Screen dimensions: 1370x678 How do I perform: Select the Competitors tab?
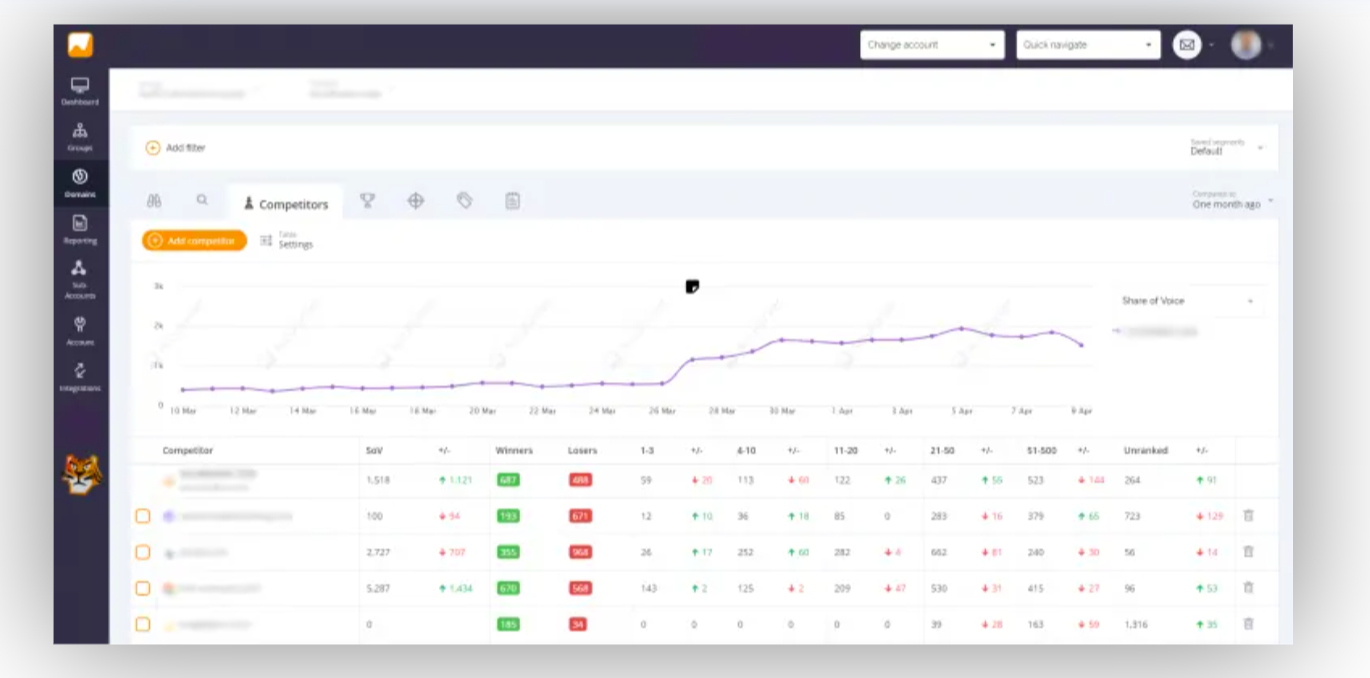point(285,204)
